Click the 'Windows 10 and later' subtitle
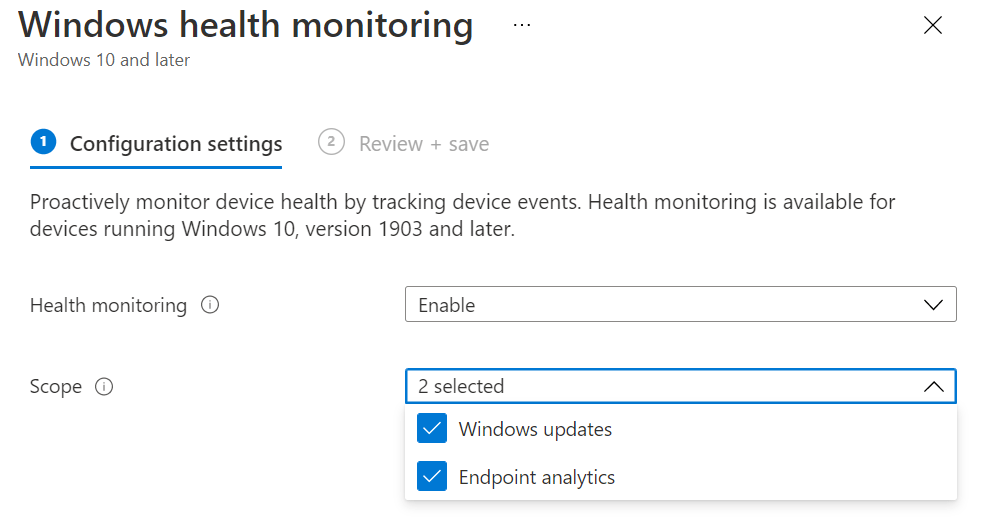Viewport: 983px width, 531px height. click(x=104, y=60)
